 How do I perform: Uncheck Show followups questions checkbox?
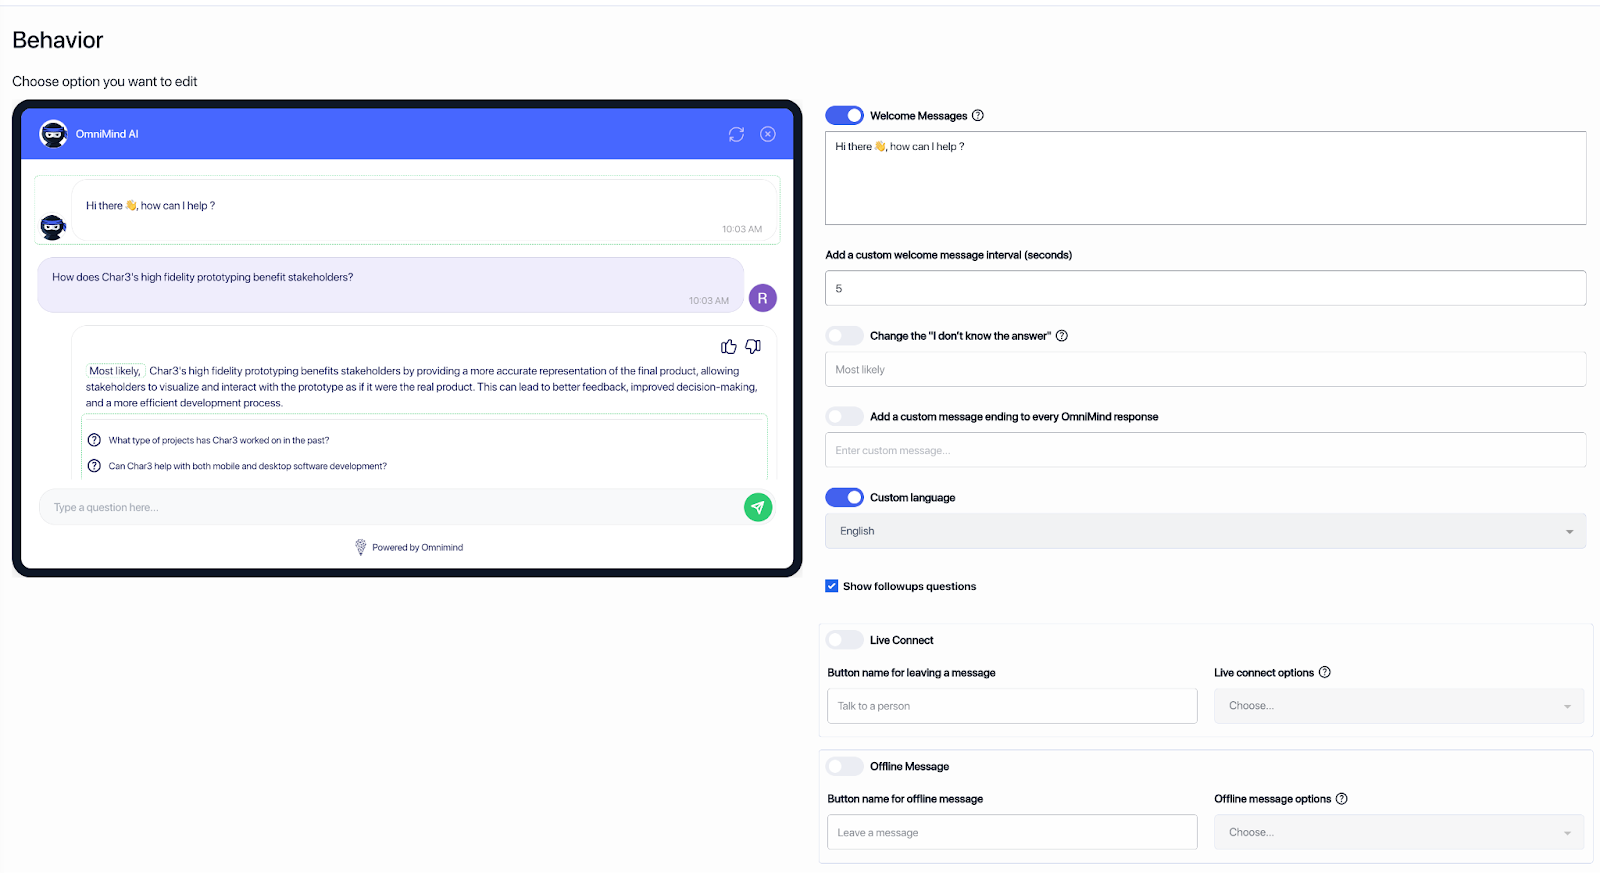click(x=831, y=586)
